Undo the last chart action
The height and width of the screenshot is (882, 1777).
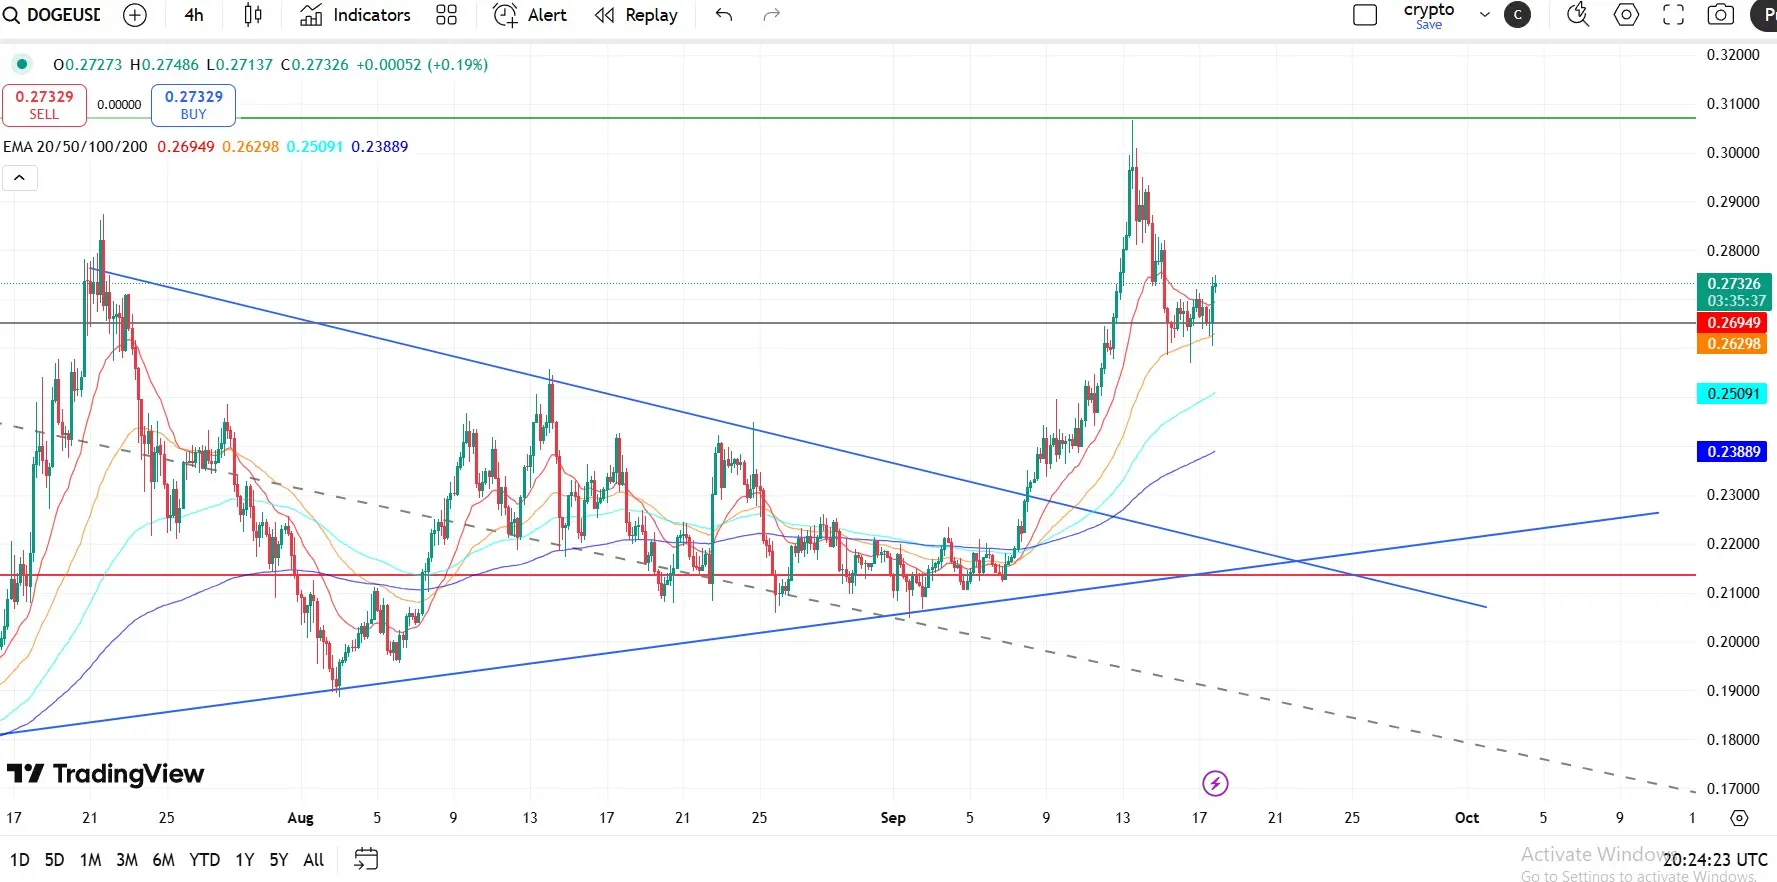[x=724, y=15]
